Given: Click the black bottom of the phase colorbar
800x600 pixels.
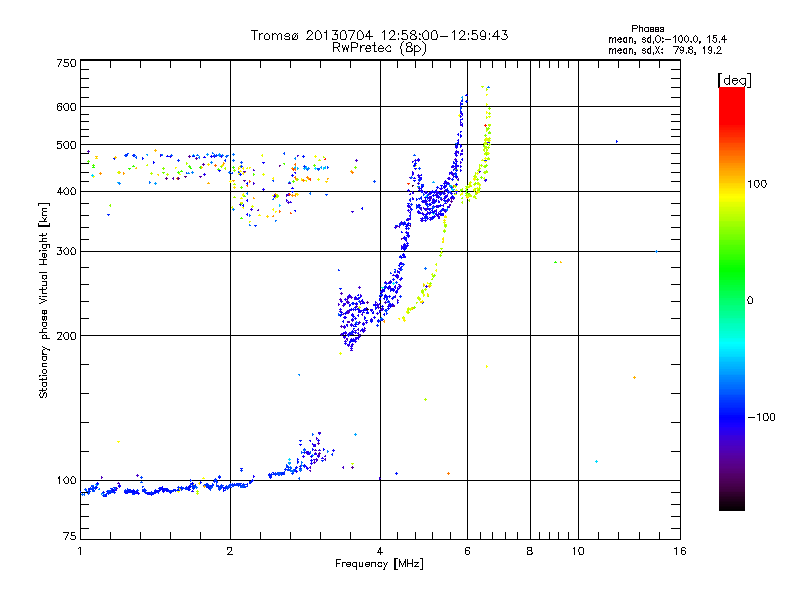Looking at the screenshot, I should coord(732,503).
